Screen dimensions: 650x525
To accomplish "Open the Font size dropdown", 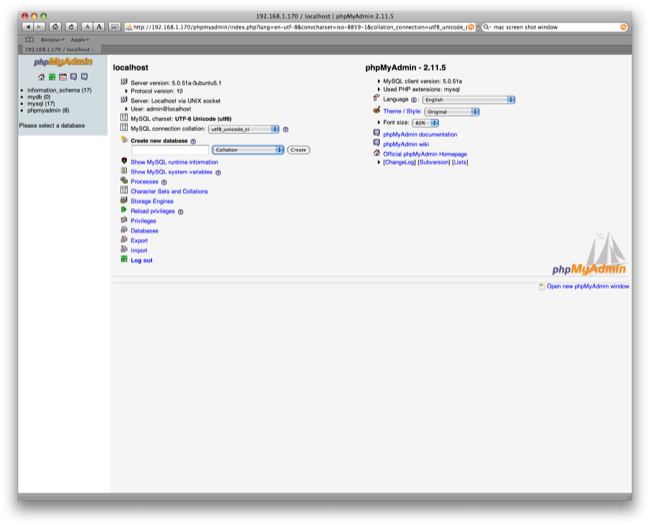I will (x=425, y=123).
